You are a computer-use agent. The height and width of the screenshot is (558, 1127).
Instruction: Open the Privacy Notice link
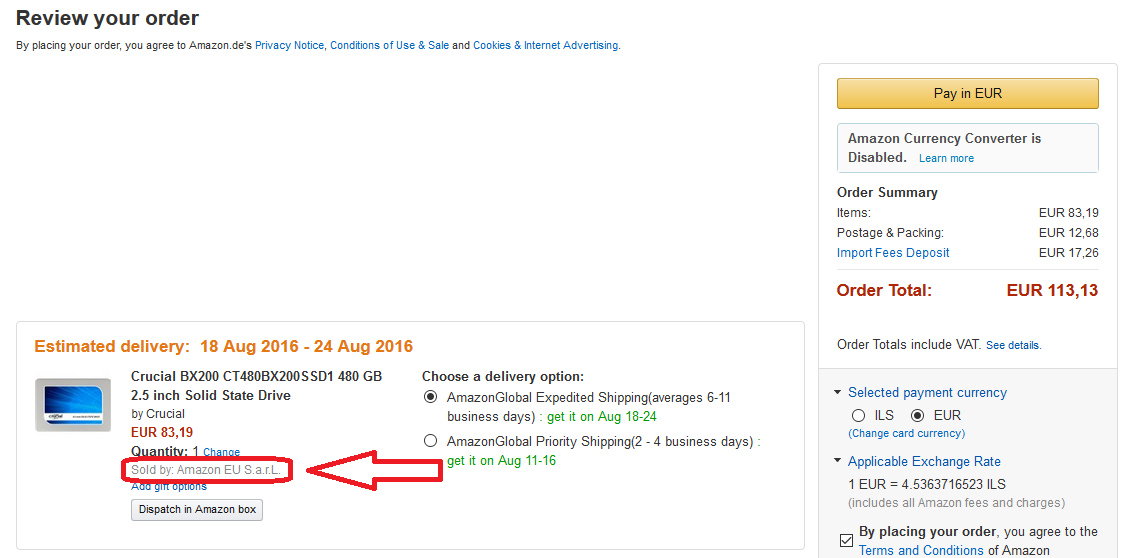(x=289, y=45)
